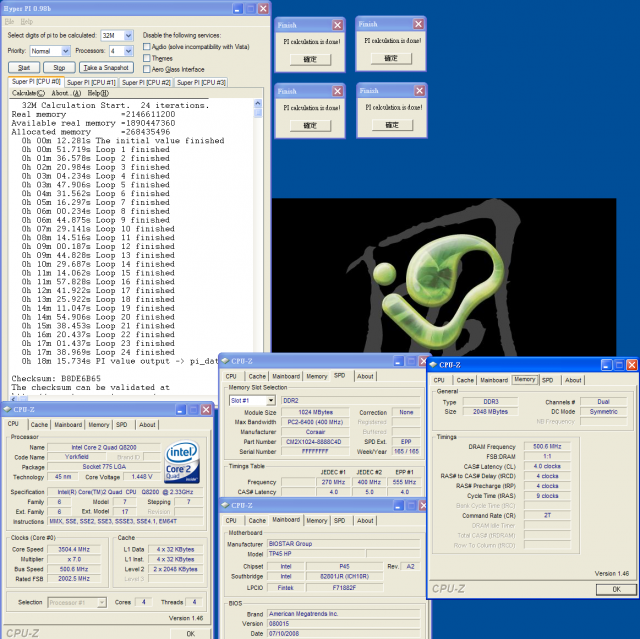640x639 pixels.
Task: Minimize the CPU-Z CPU window
Action: [x=181, y=409]
